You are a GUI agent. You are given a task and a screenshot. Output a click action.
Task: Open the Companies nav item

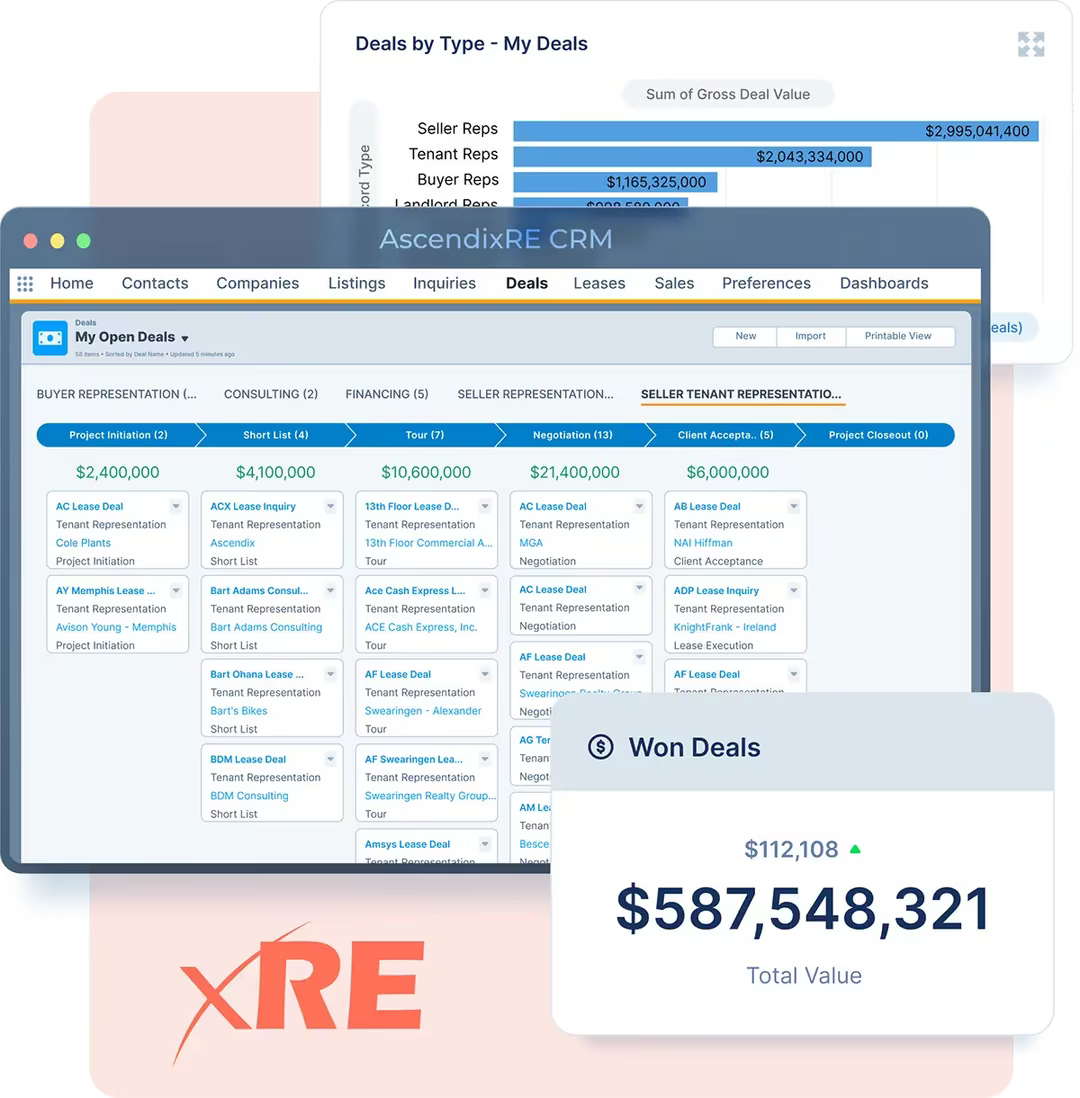tap(257, 284)
